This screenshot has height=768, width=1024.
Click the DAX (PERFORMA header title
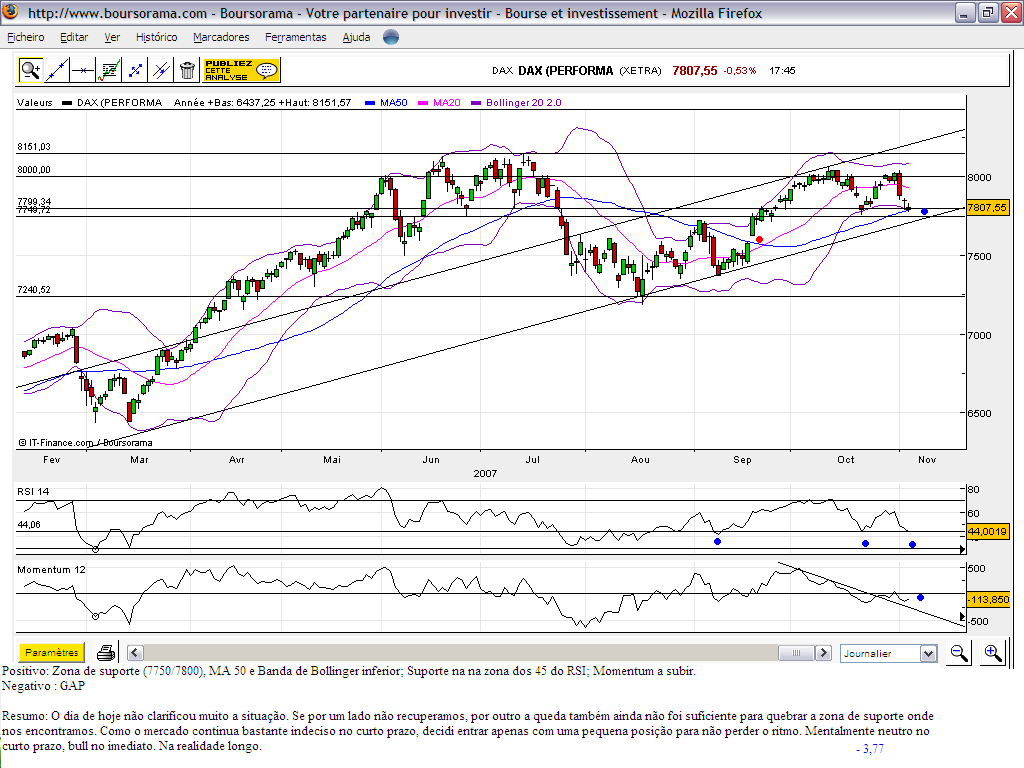[x=565, y=71]
